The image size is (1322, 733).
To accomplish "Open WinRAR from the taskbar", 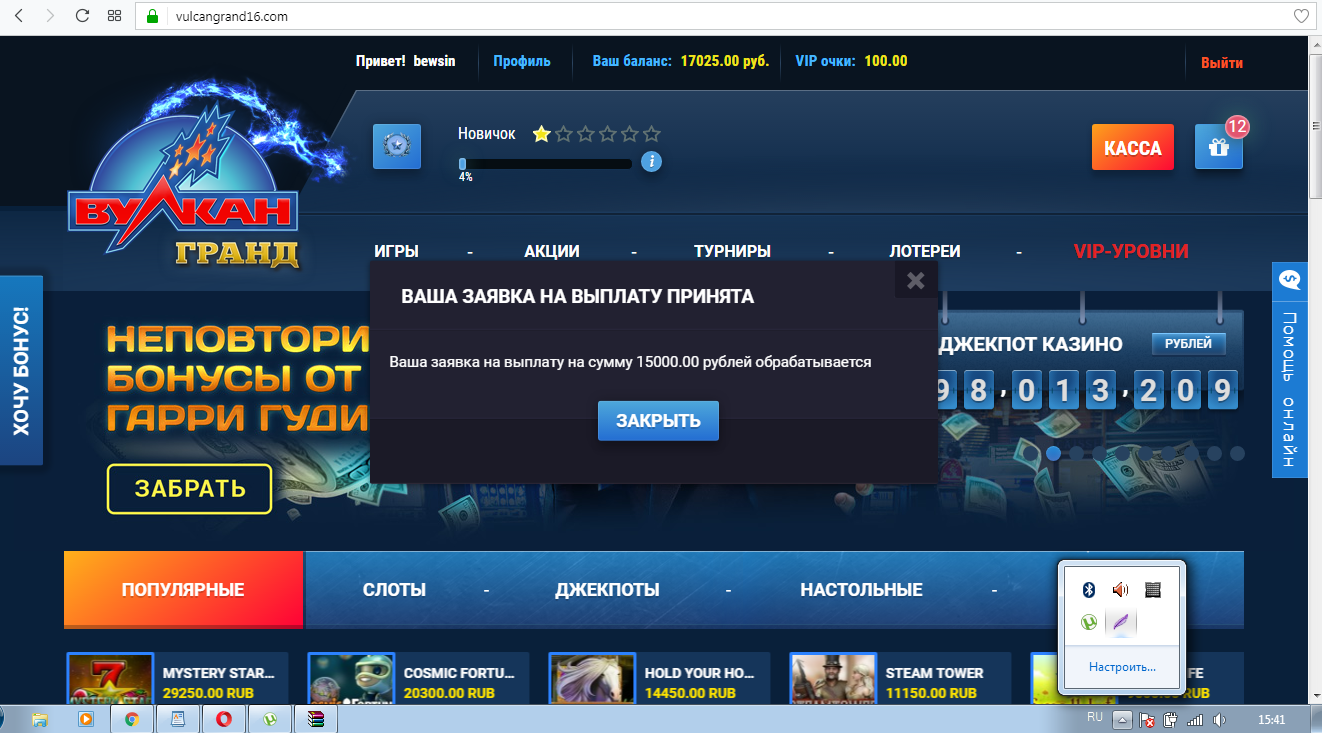I will (316, 719).
